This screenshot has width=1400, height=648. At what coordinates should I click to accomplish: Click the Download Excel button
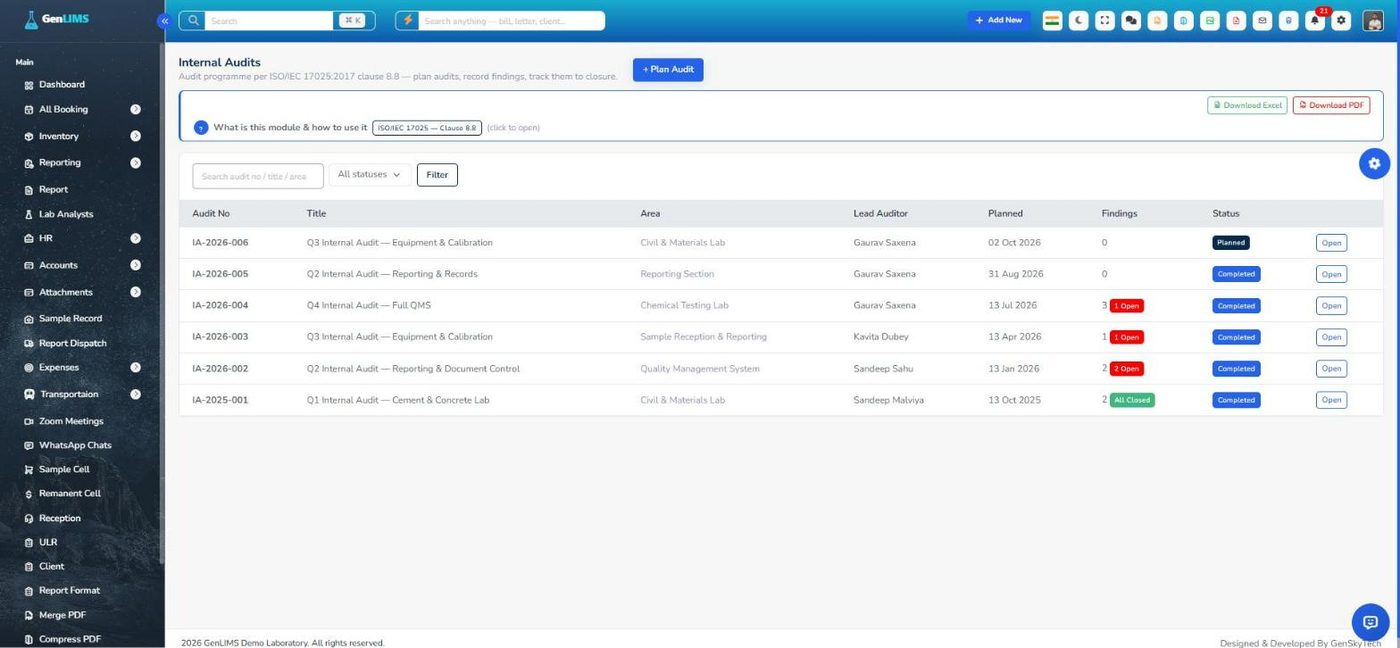(x=1247, y=105)
